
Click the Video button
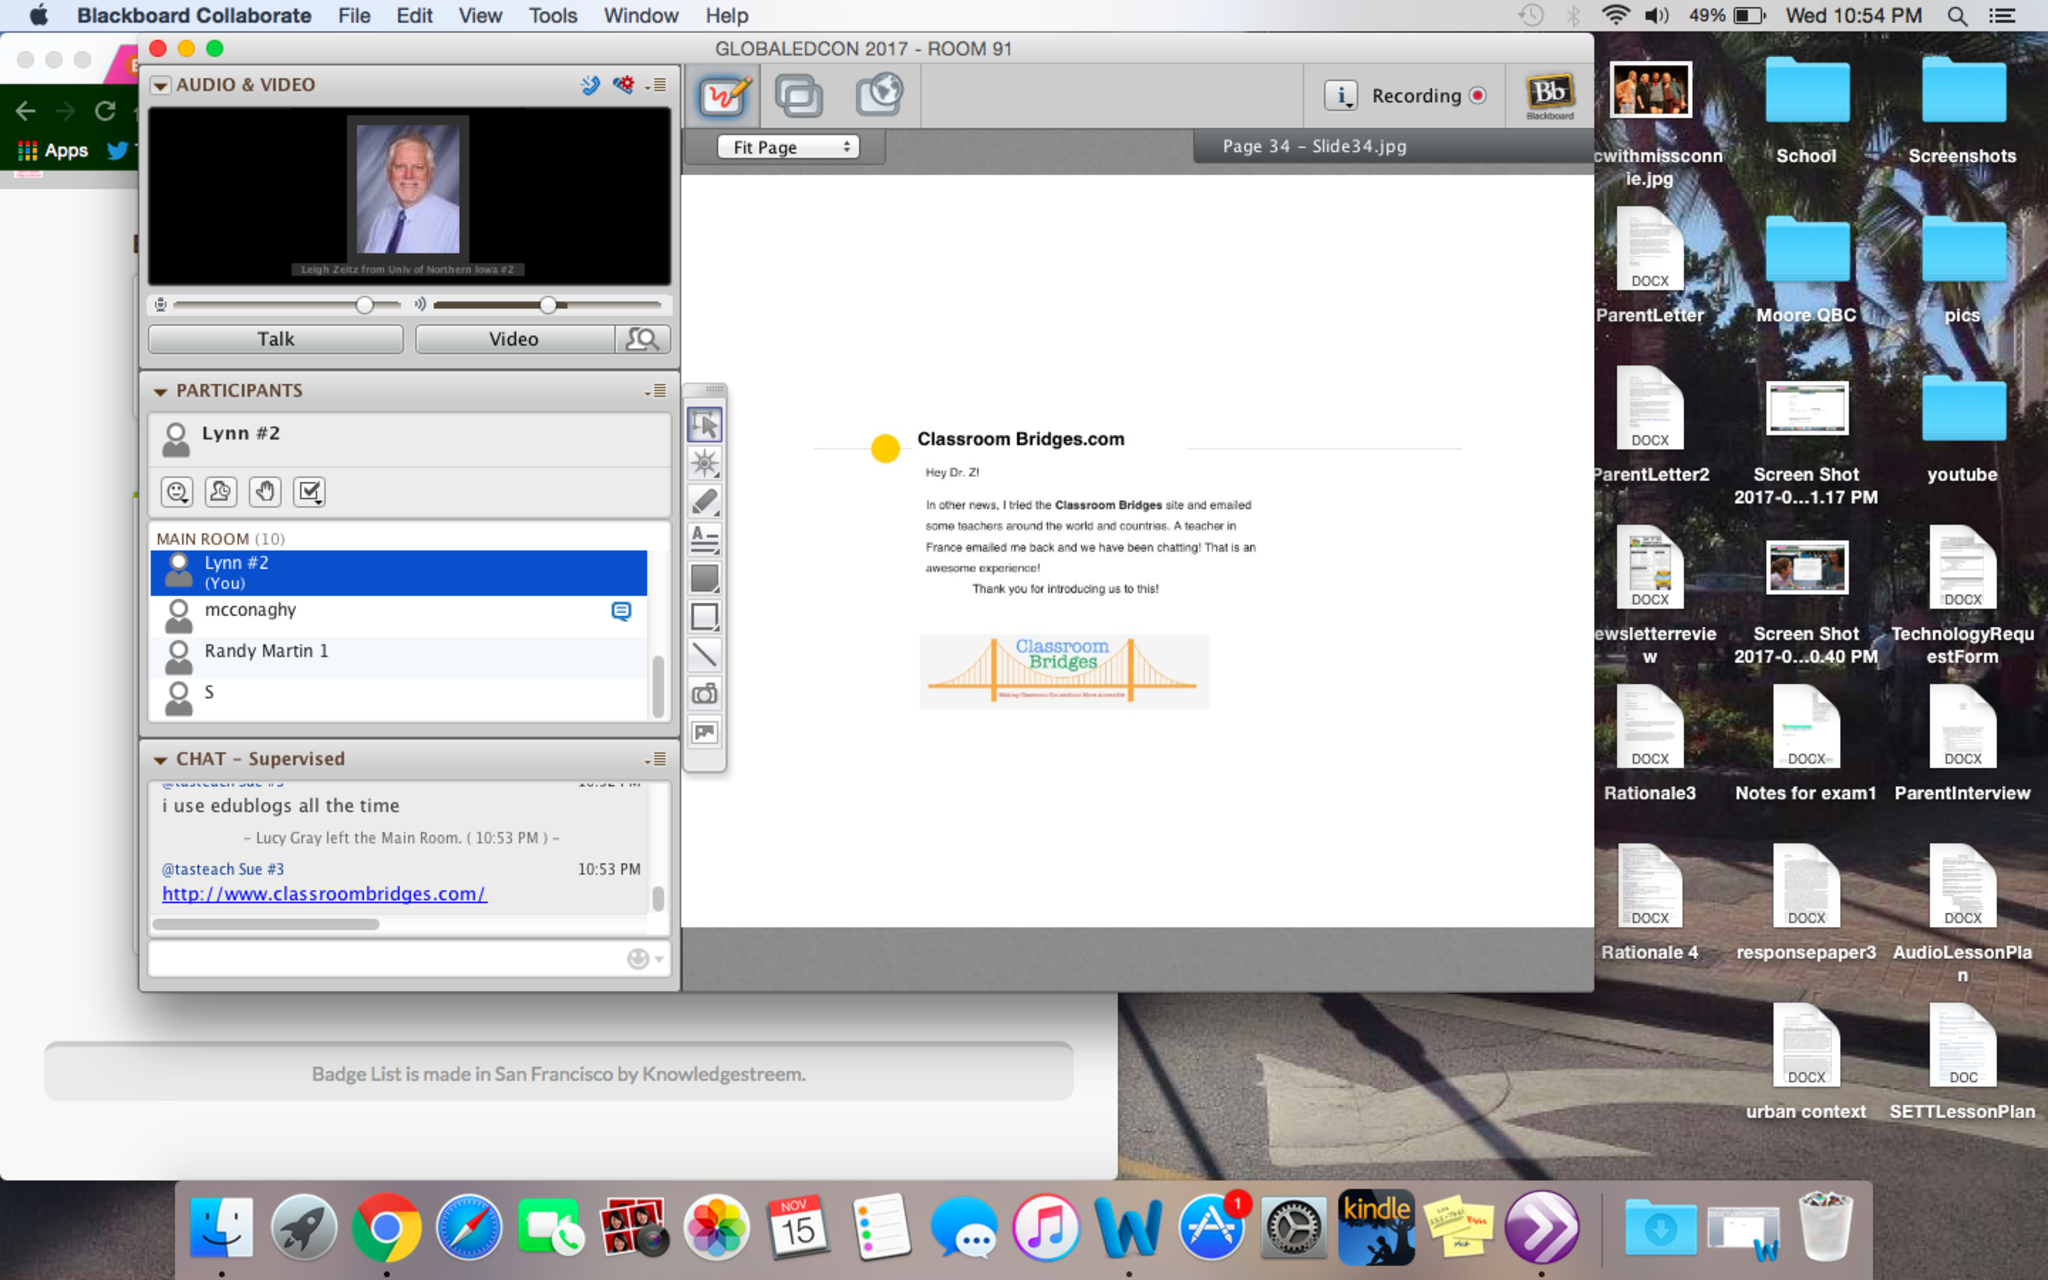point(514,339)
